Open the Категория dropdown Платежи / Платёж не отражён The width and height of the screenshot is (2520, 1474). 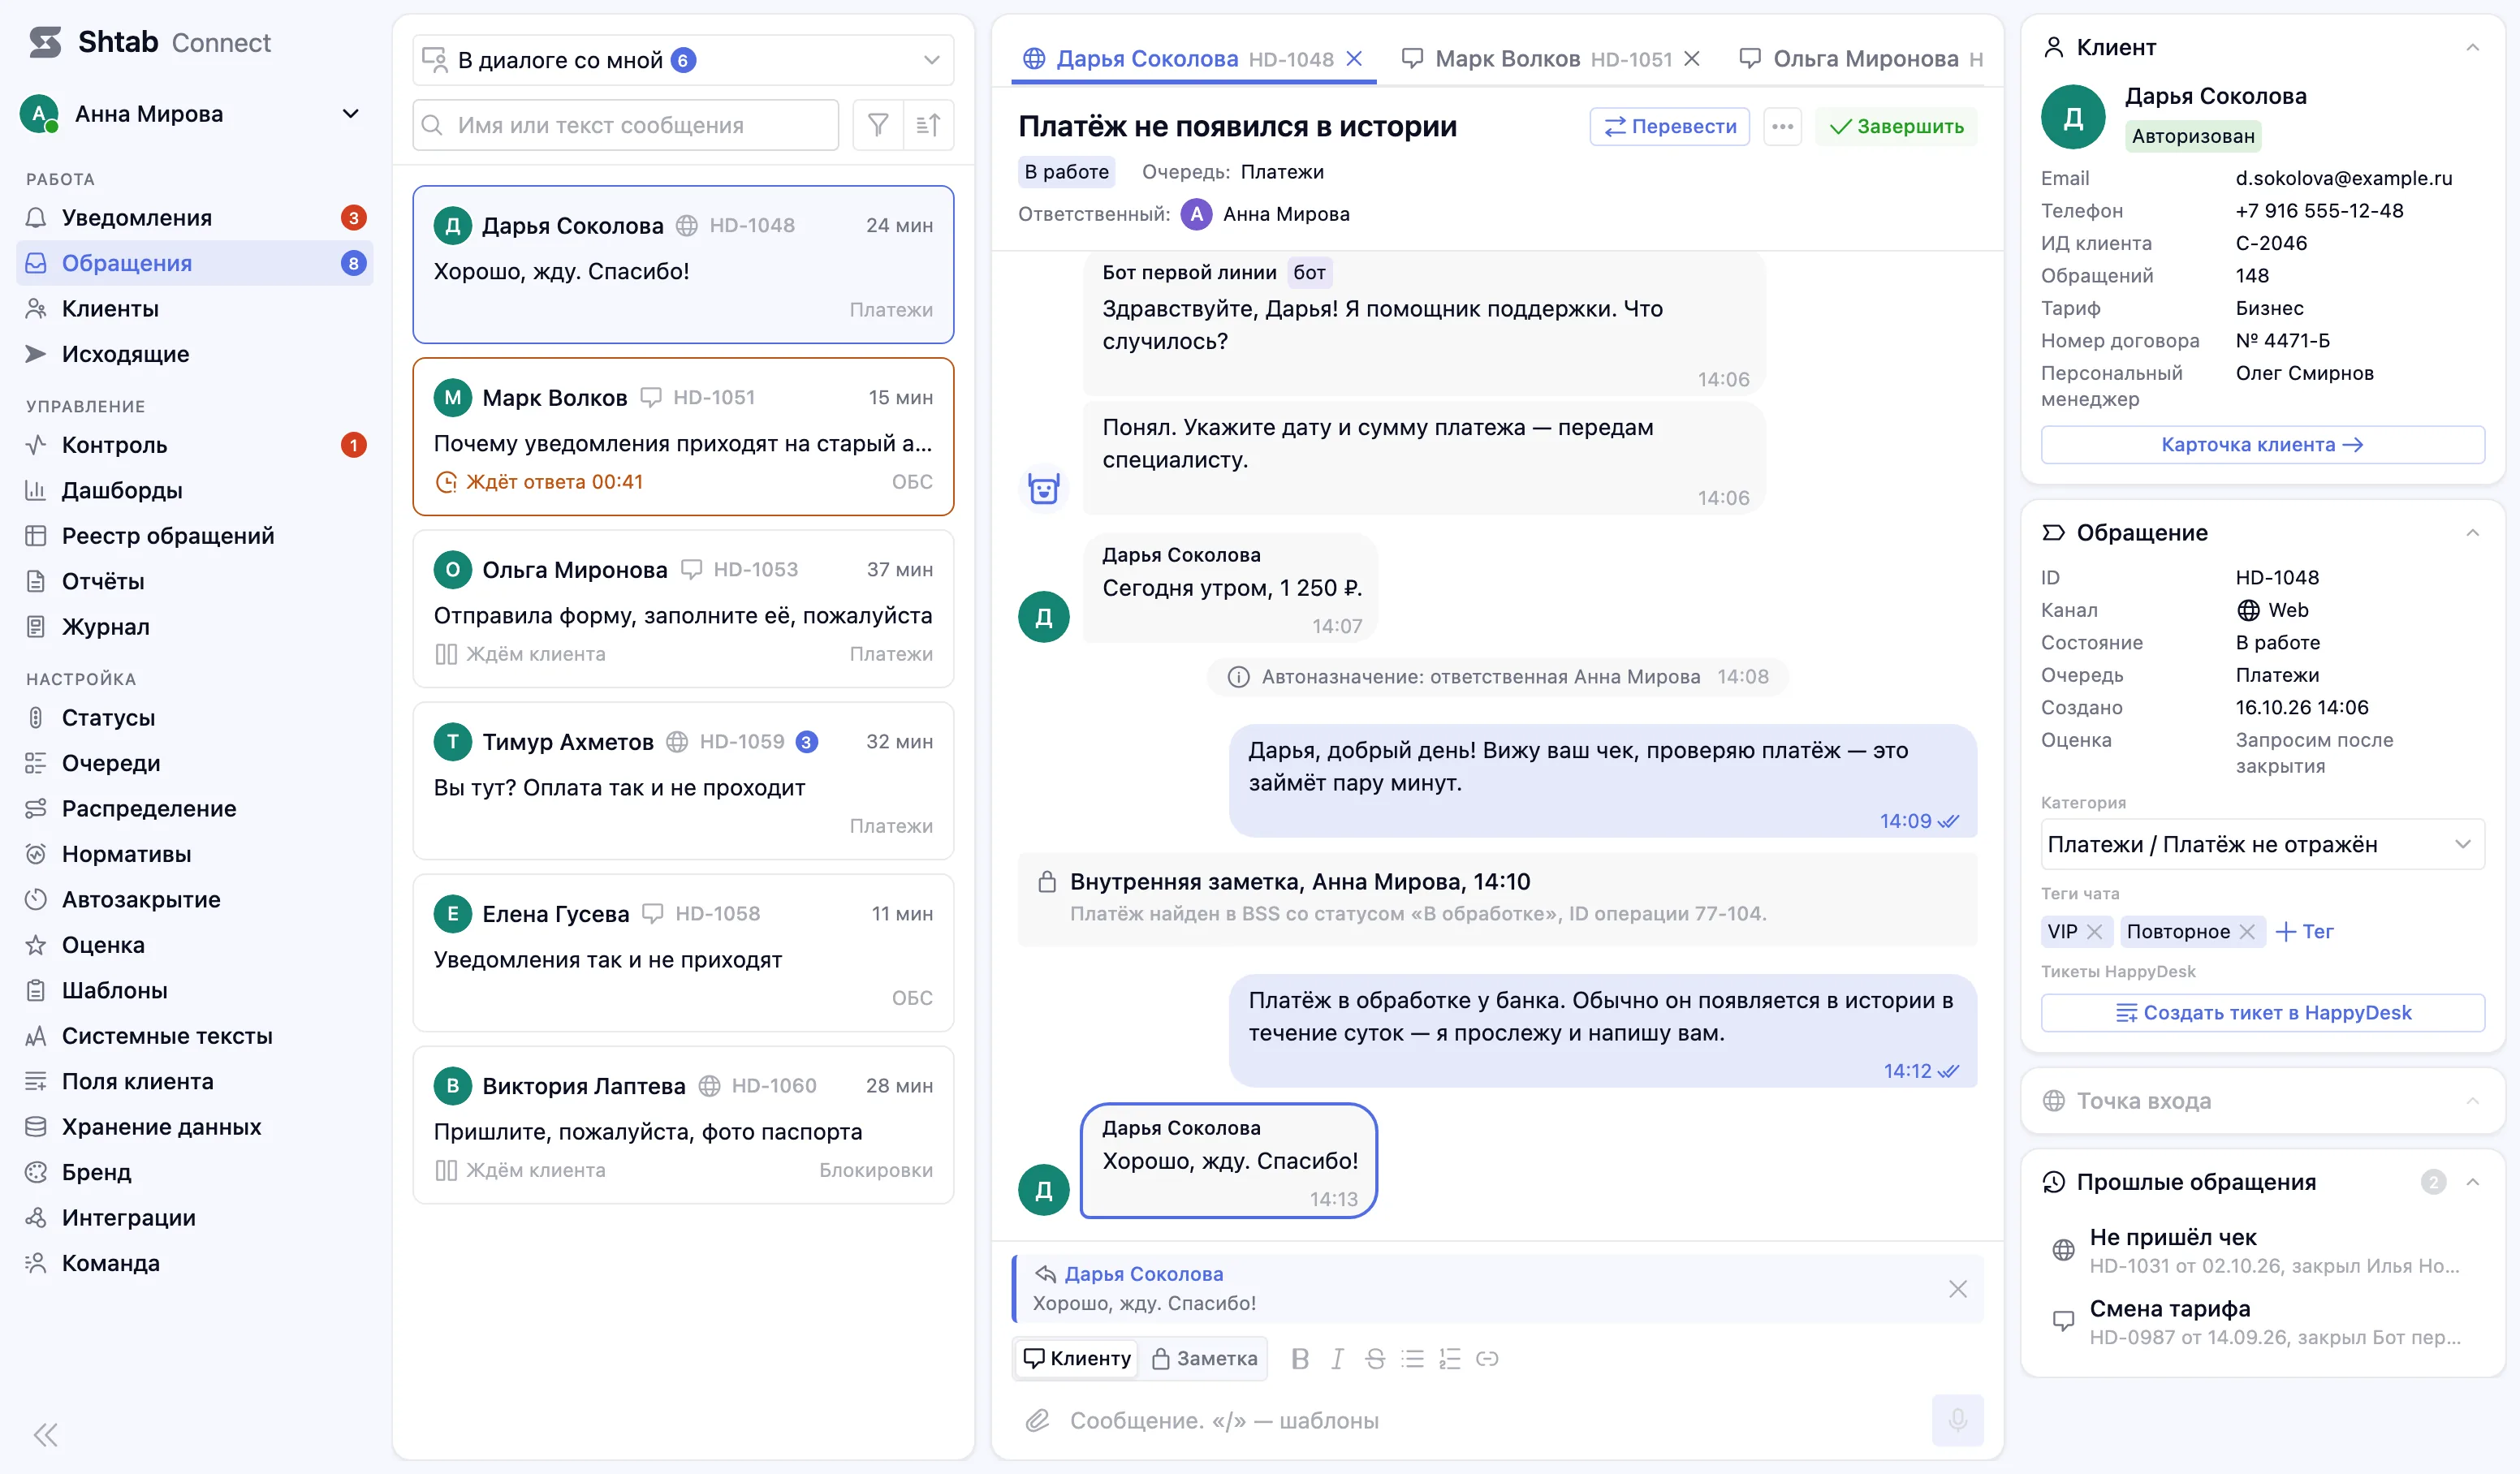tap(2262, 844)
